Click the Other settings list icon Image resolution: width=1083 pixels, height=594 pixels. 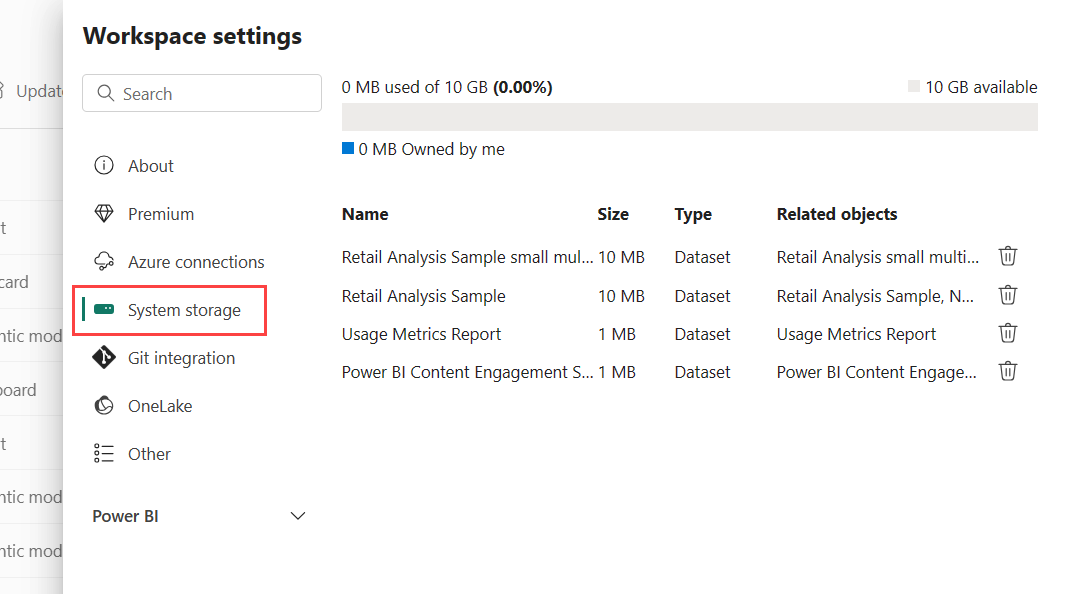pos(104,454)
